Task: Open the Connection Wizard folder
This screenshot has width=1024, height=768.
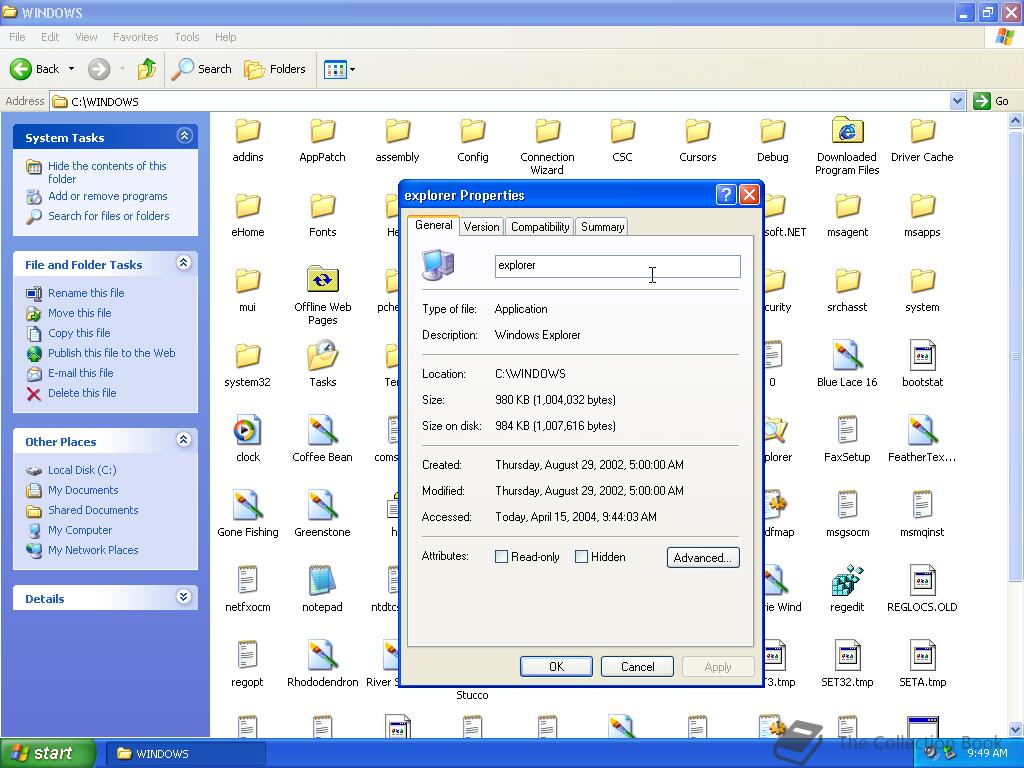Action: [547, 147]
